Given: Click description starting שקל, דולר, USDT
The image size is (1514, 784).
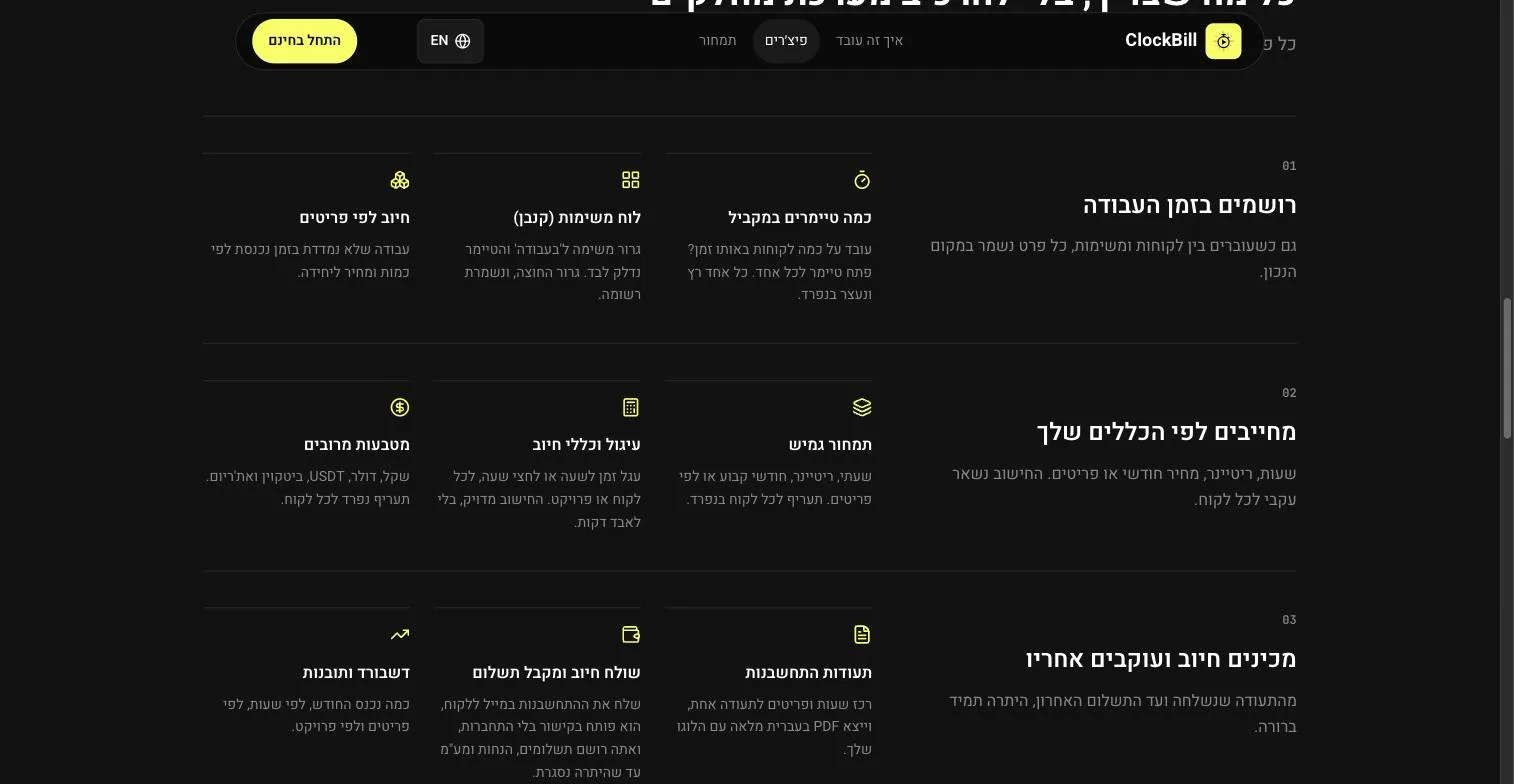Looking at the screenshot, I should (x=308, y=488).
